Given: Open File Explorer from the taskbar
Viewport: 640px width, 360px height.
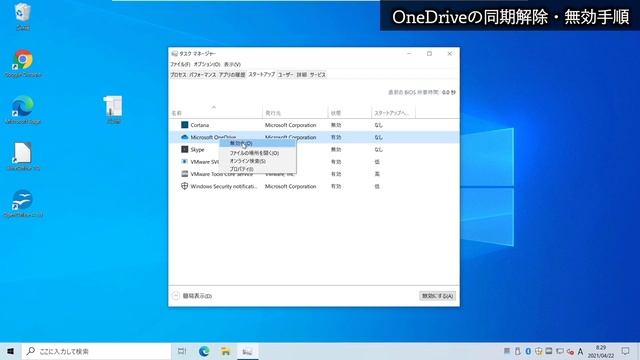Looking at the screenshot, I should (x=226, y=351).
